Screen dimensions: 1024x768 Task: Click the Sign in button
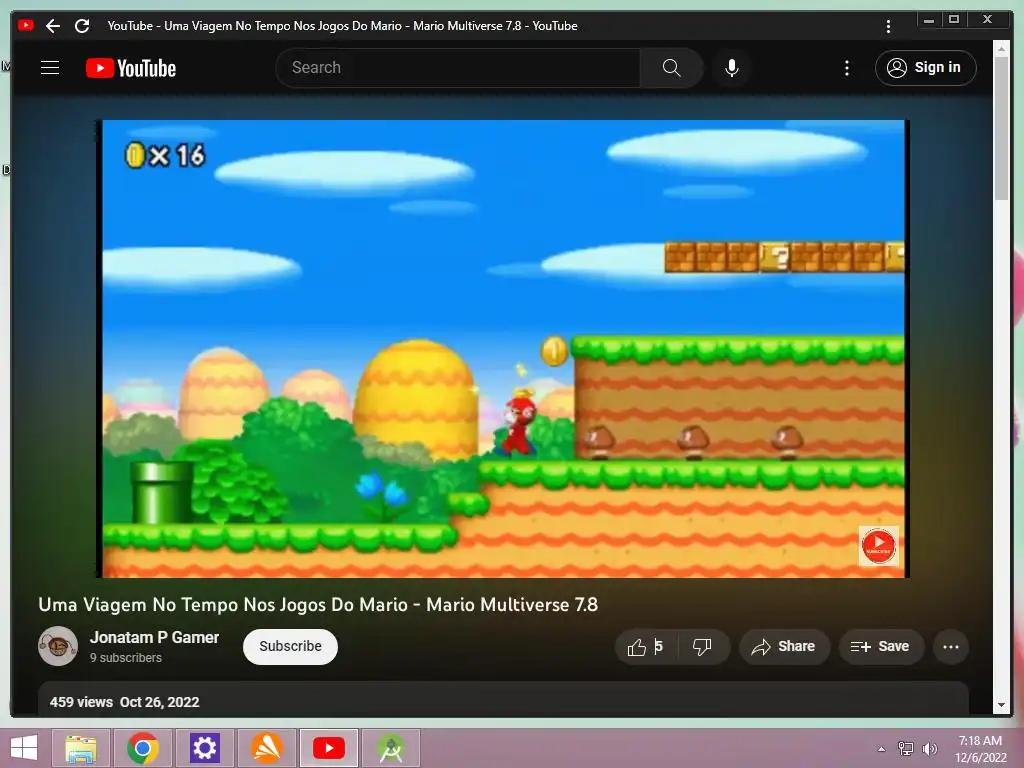pos(925,68)
